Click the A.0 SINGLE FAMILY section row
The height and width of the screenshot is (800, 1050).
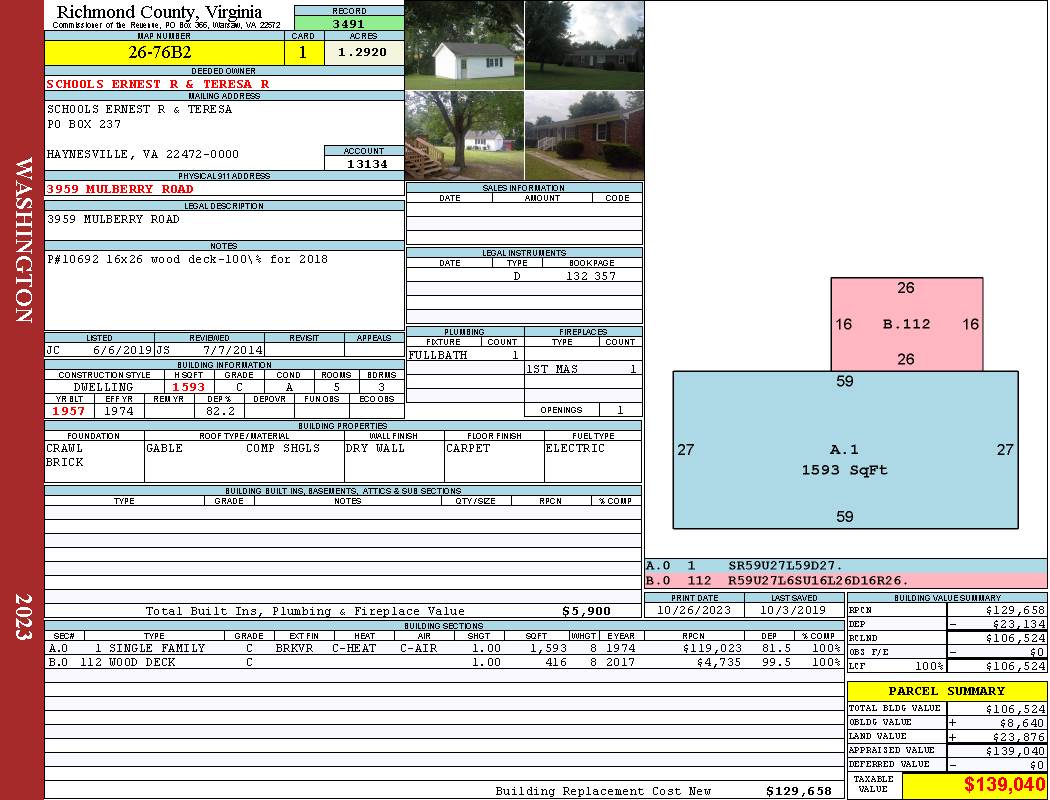click(x=445, y=648)
